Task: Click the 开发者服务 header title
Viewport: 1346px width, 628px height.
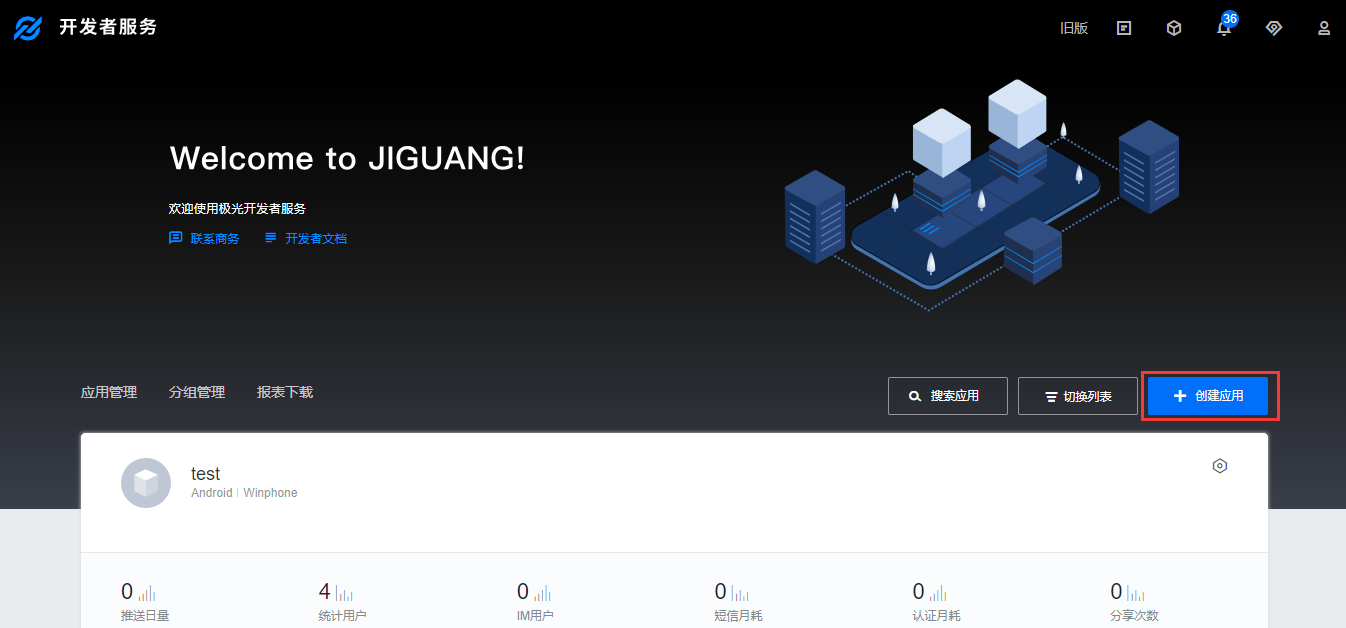Action: click(108, 28)
